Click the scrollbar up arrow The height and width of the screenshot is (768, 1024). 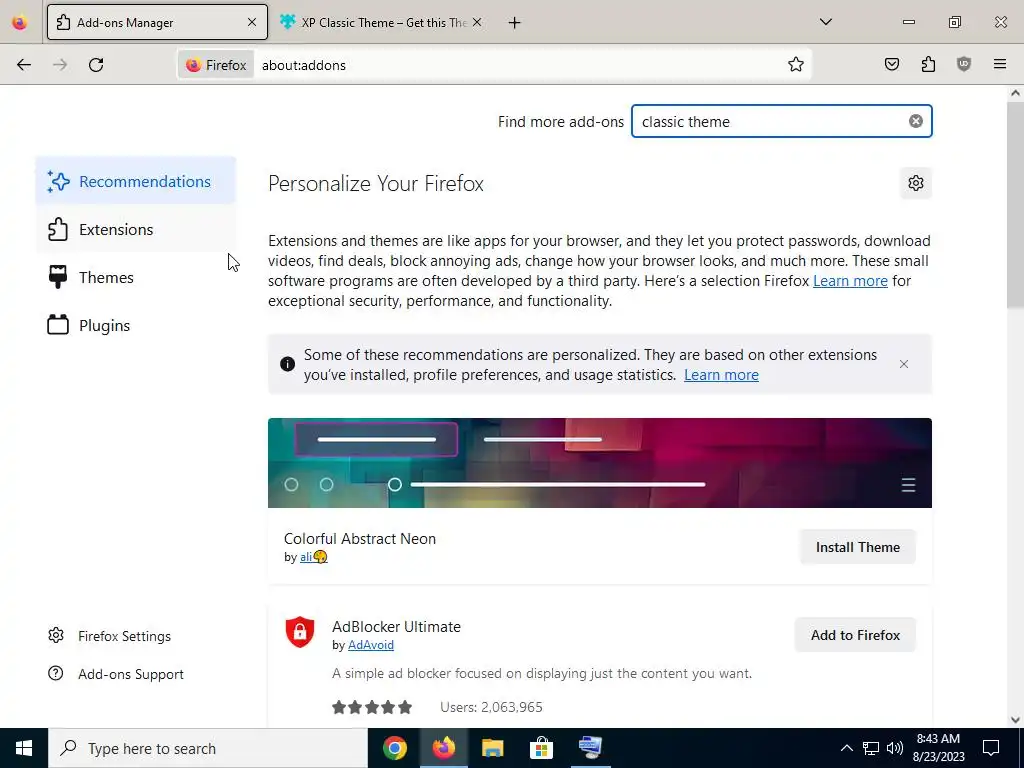(x=1015, y=93)
